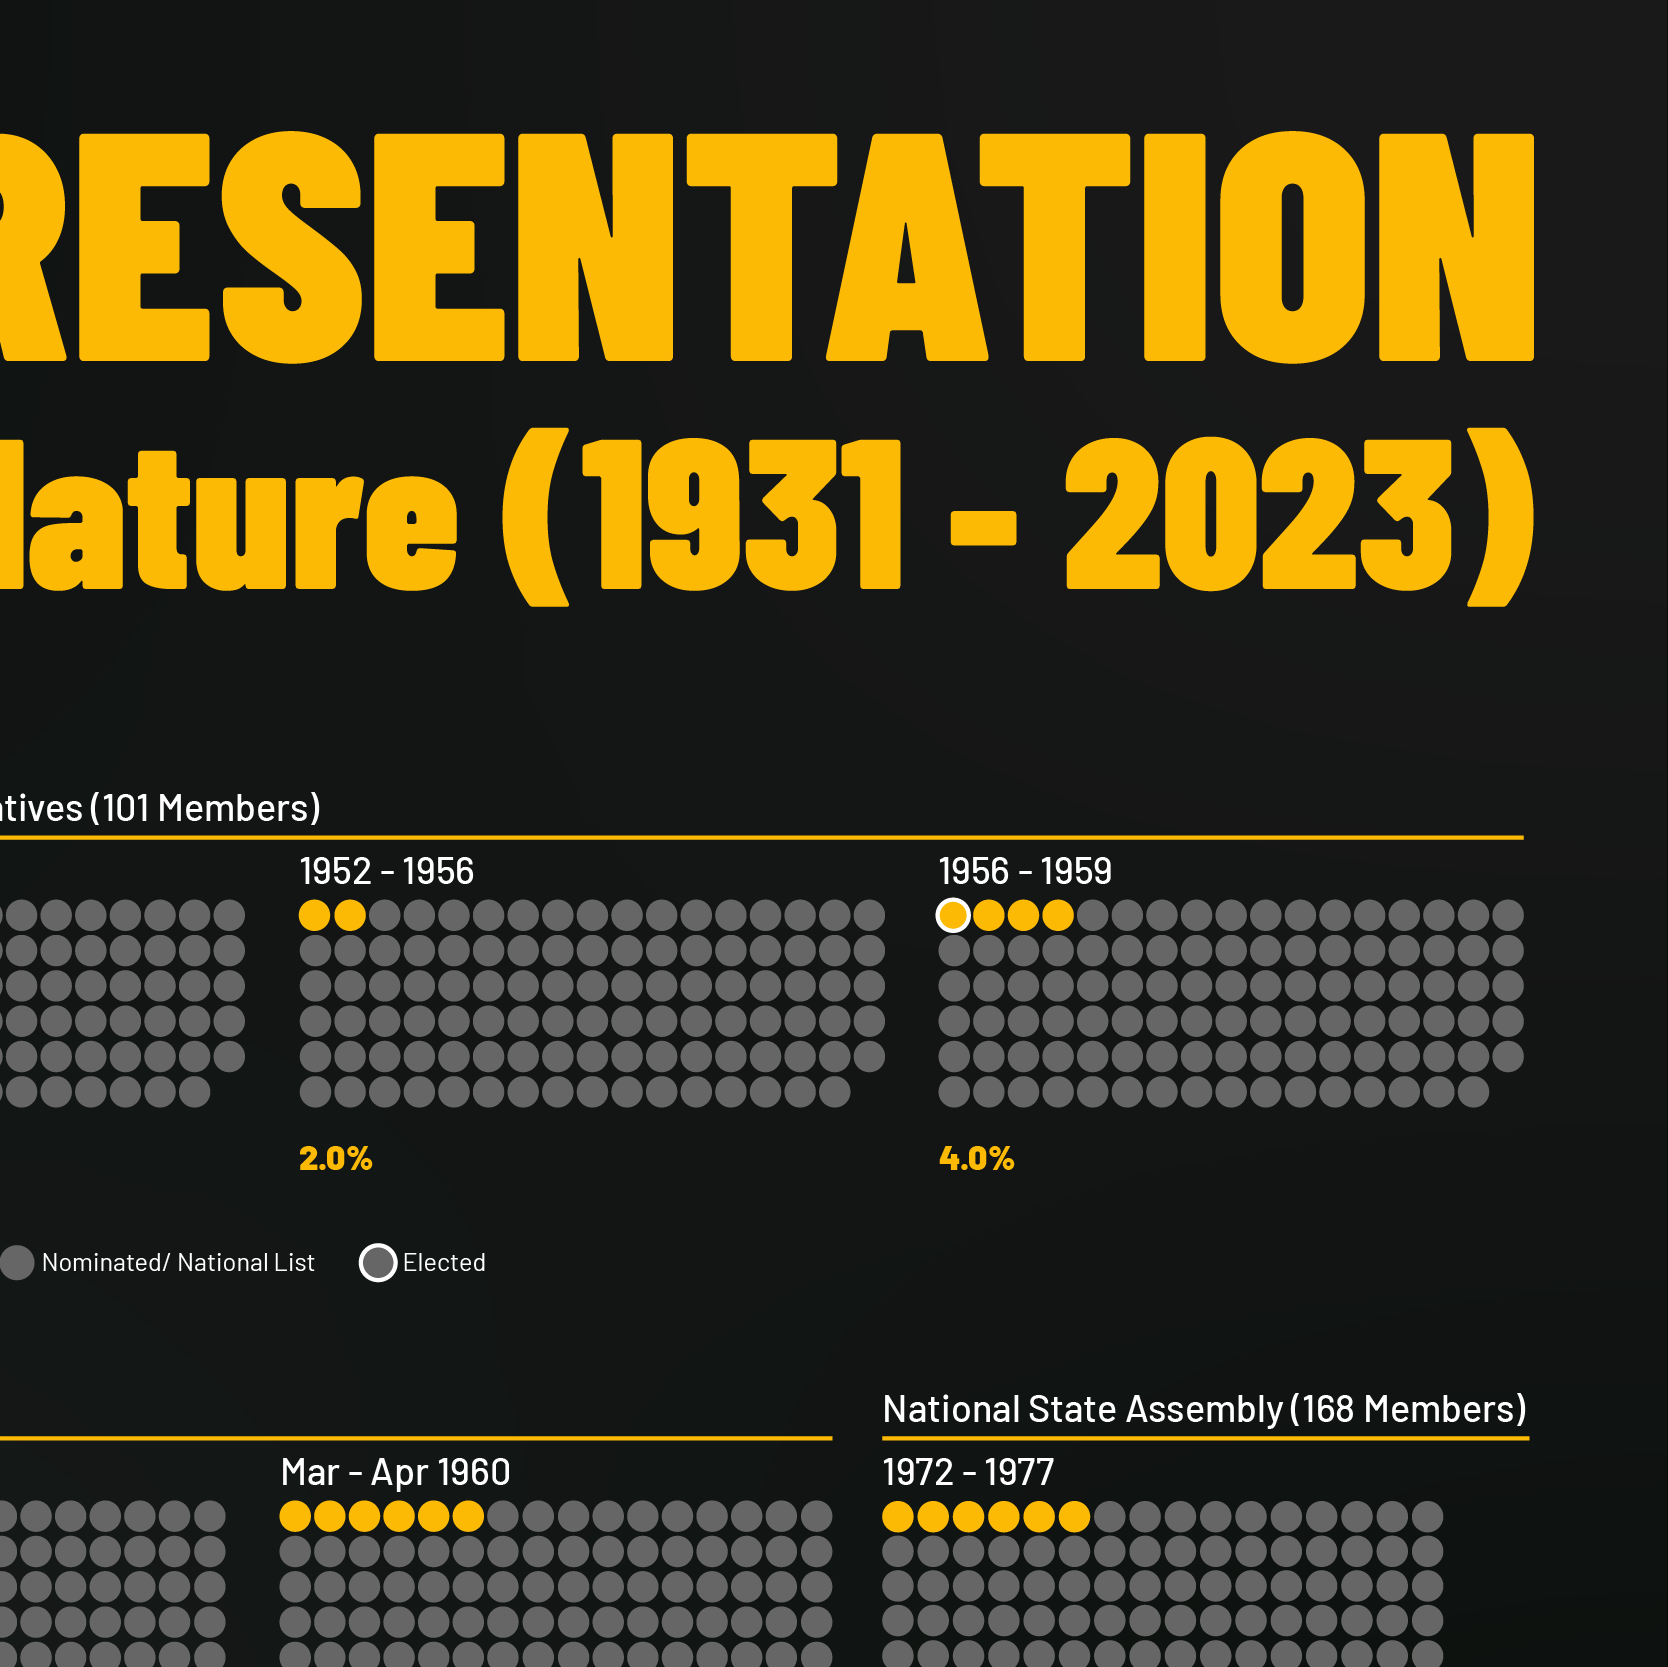Viewport: 1668px width, 1667px height.
Task: Click the '1956 - 1959' period label
Action: click(x=1025, y=871)
